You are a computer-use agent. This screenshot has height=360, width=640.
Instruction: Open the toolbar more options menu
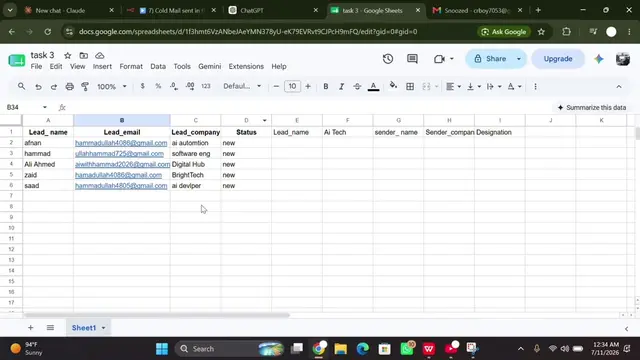coord(535,87)
